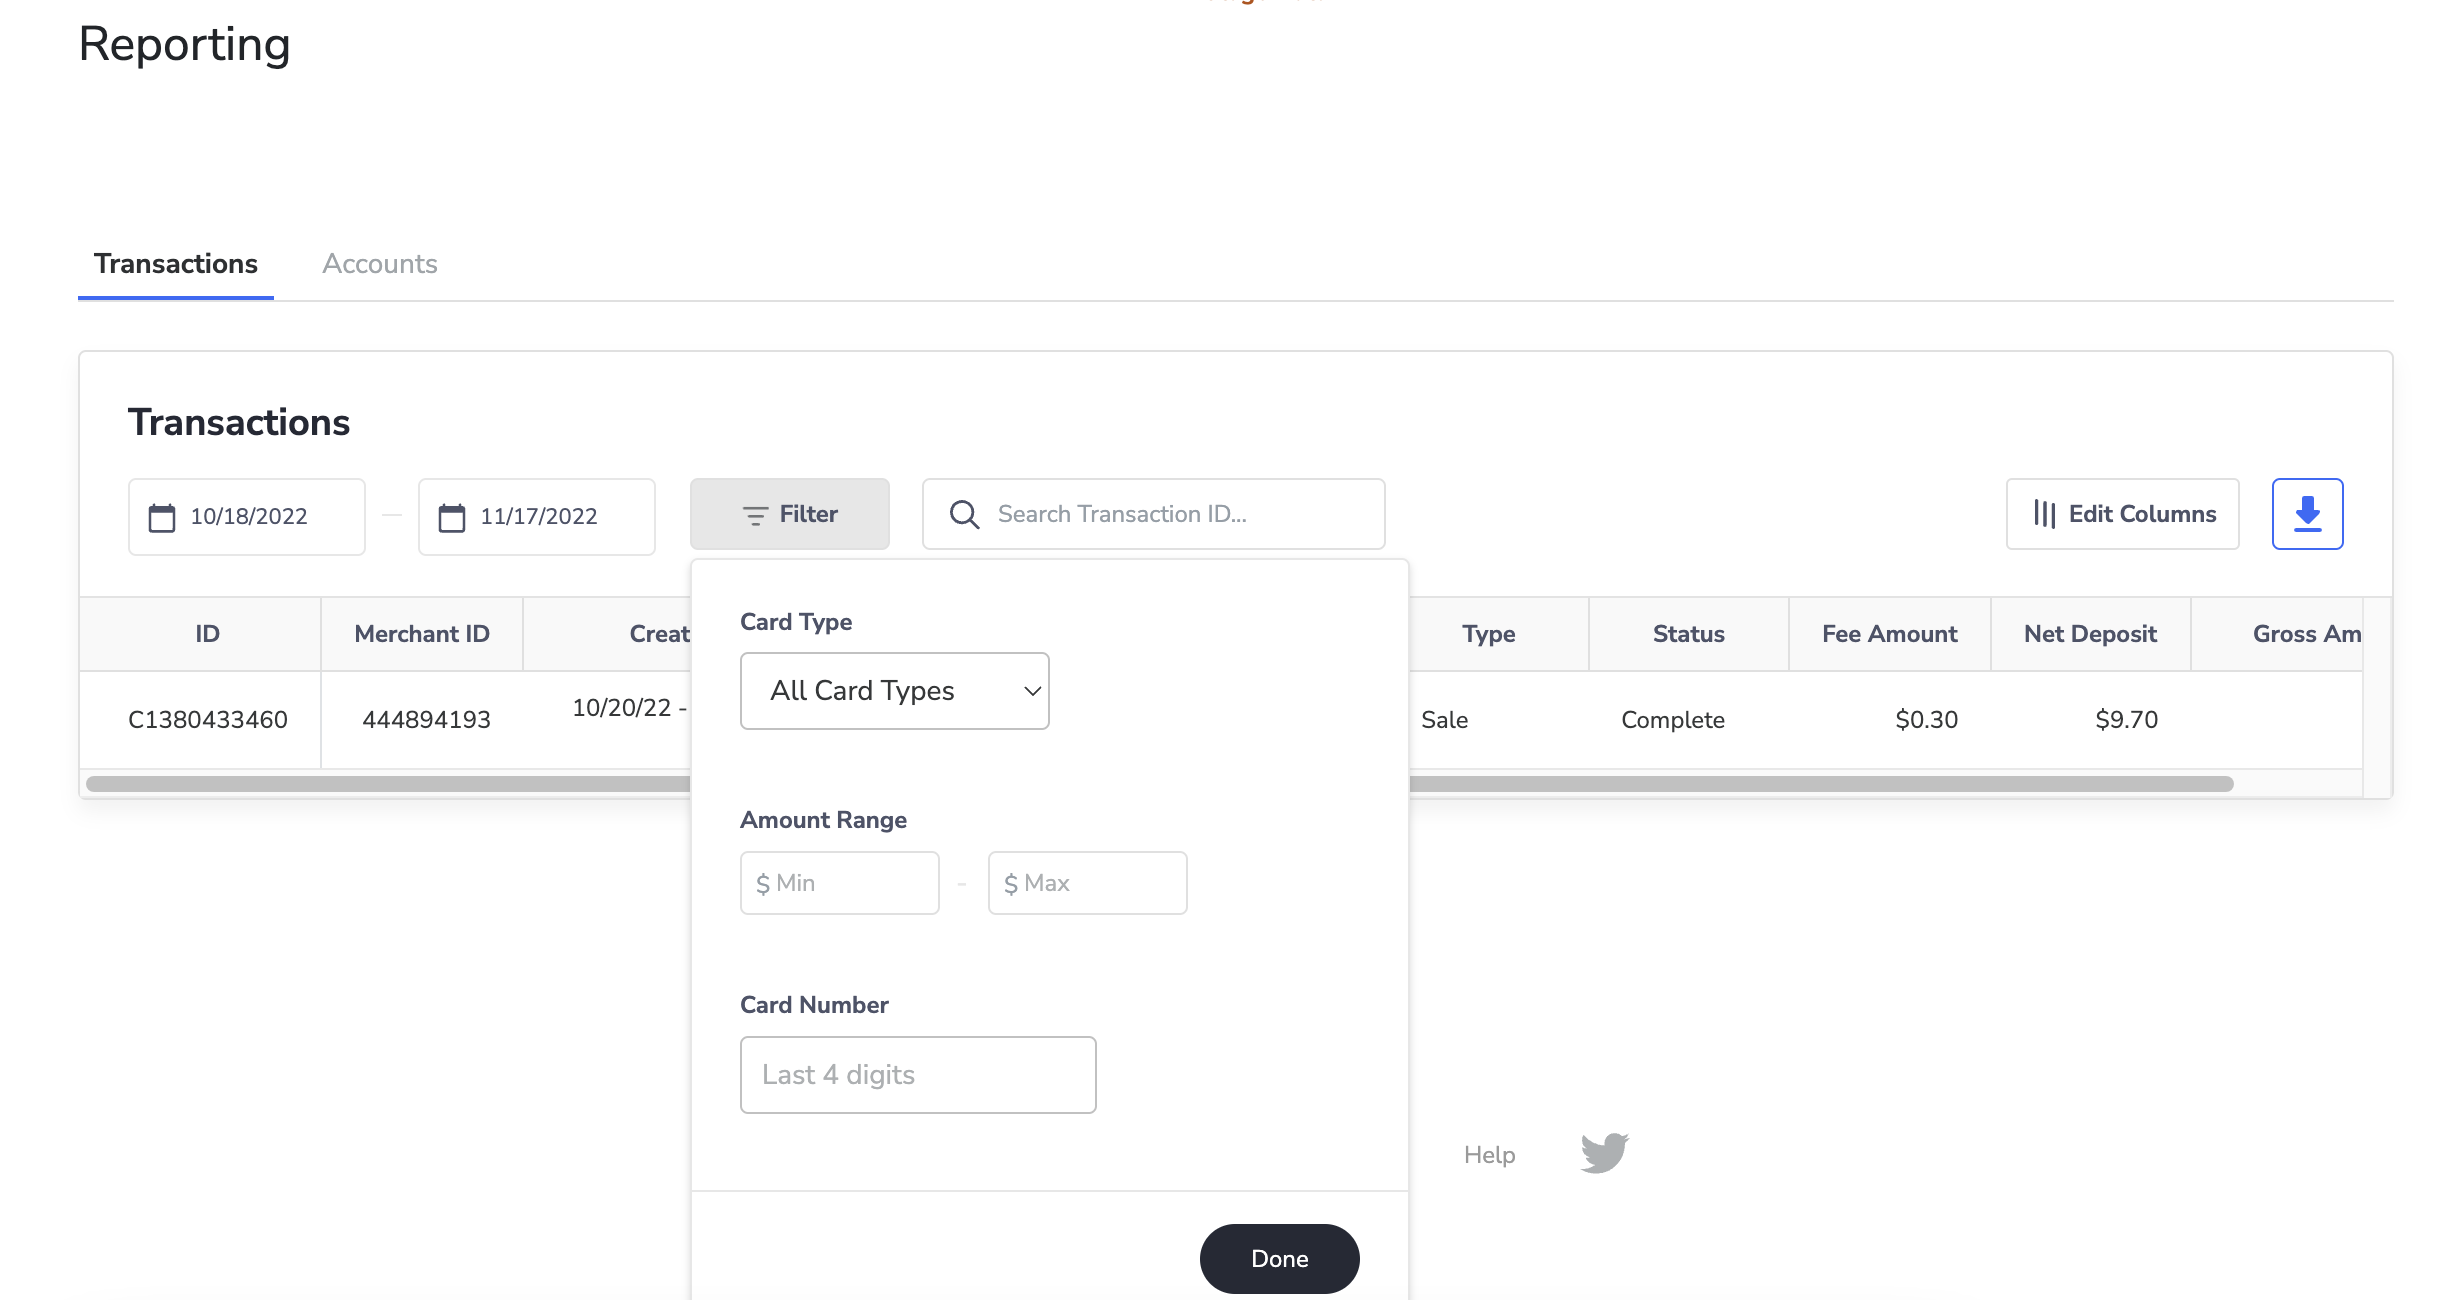
Task: Click the search magnifier icon
Action: [x=964, y=515]
